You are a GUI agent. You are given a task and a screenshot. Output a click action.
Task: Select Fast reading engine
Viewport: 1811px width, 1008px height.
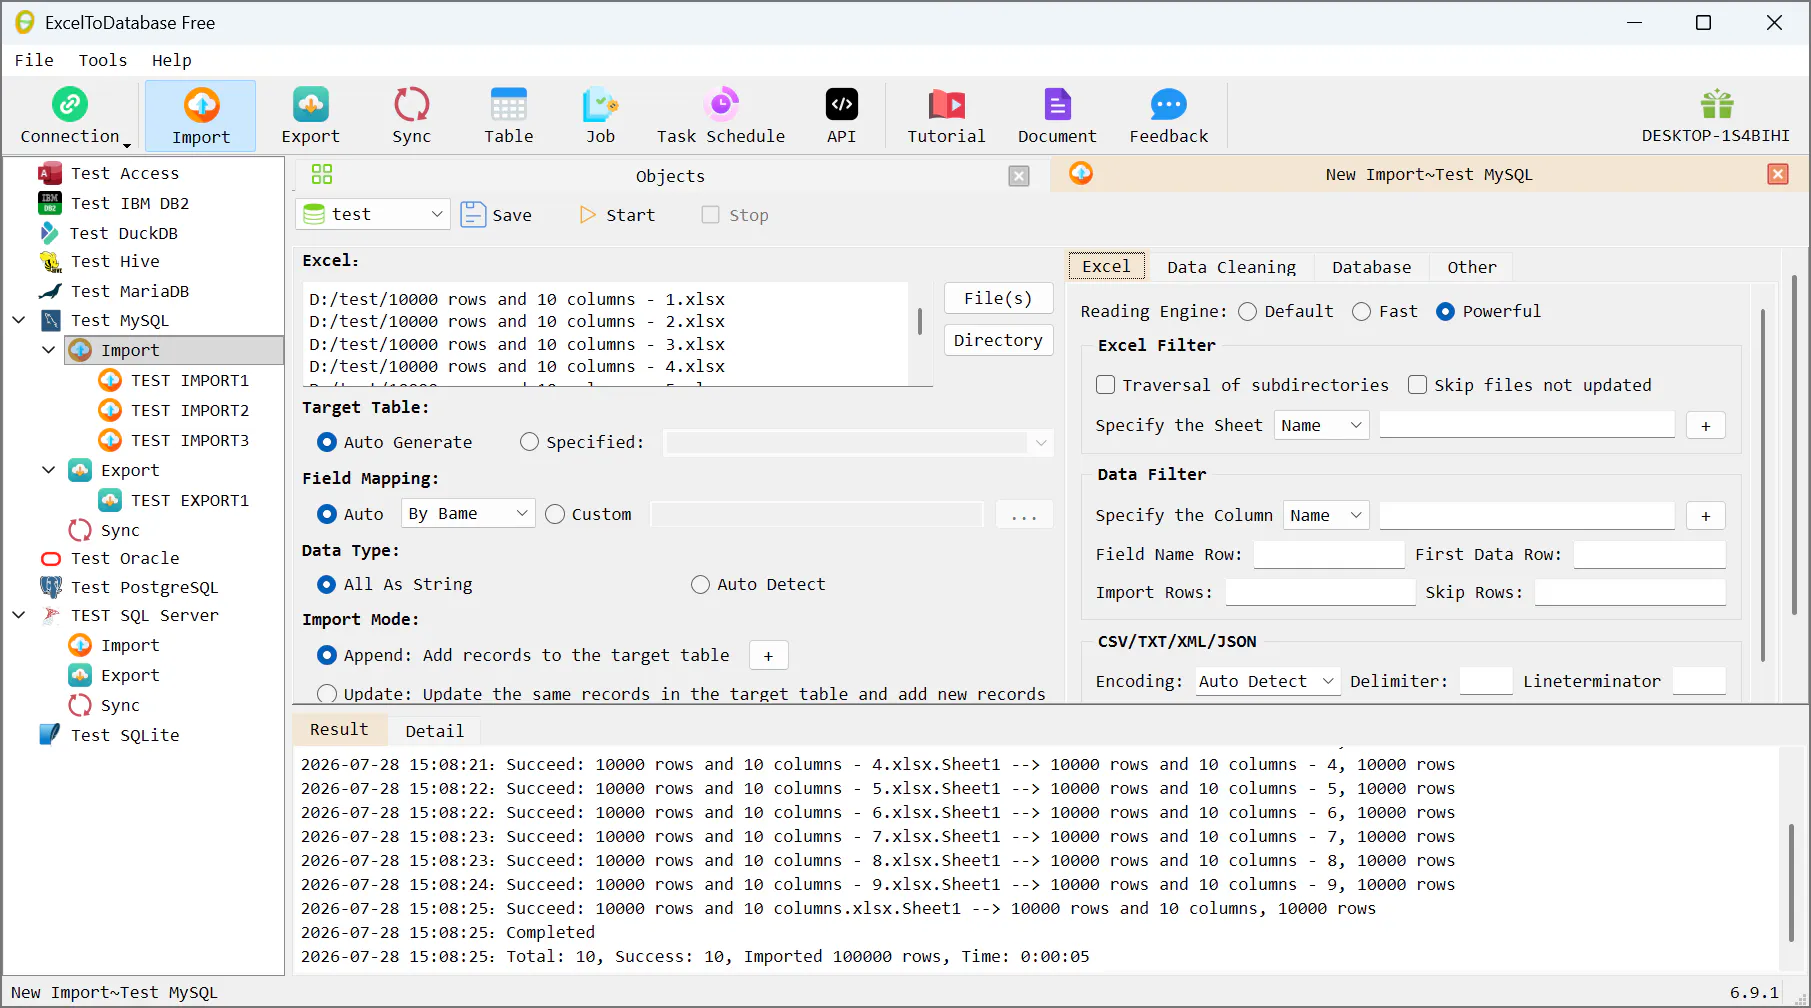pos(1361,312)
